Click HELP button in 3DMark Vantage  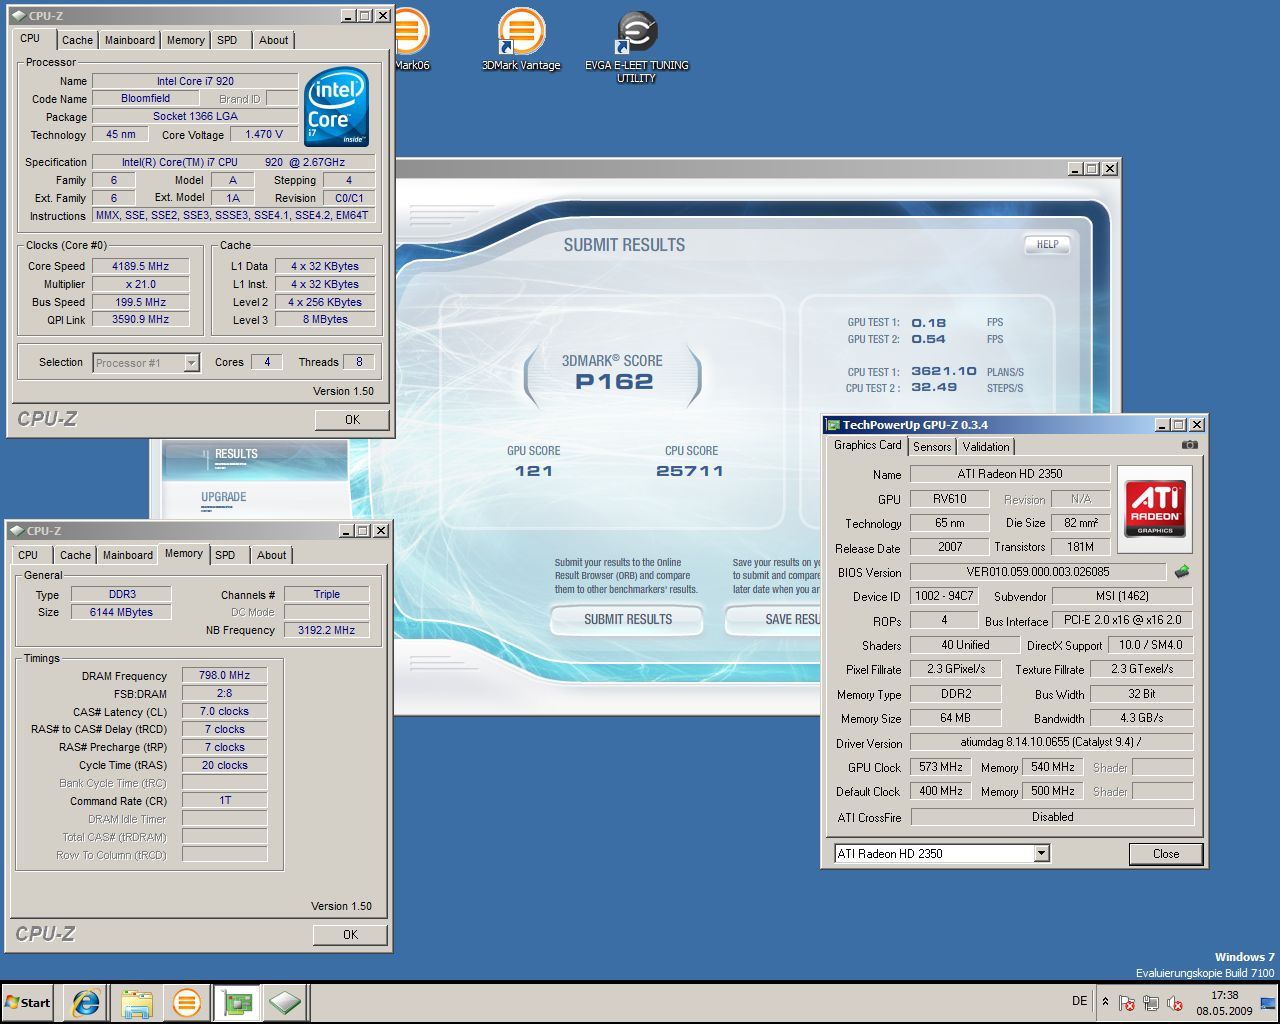tap(1047, 244)
